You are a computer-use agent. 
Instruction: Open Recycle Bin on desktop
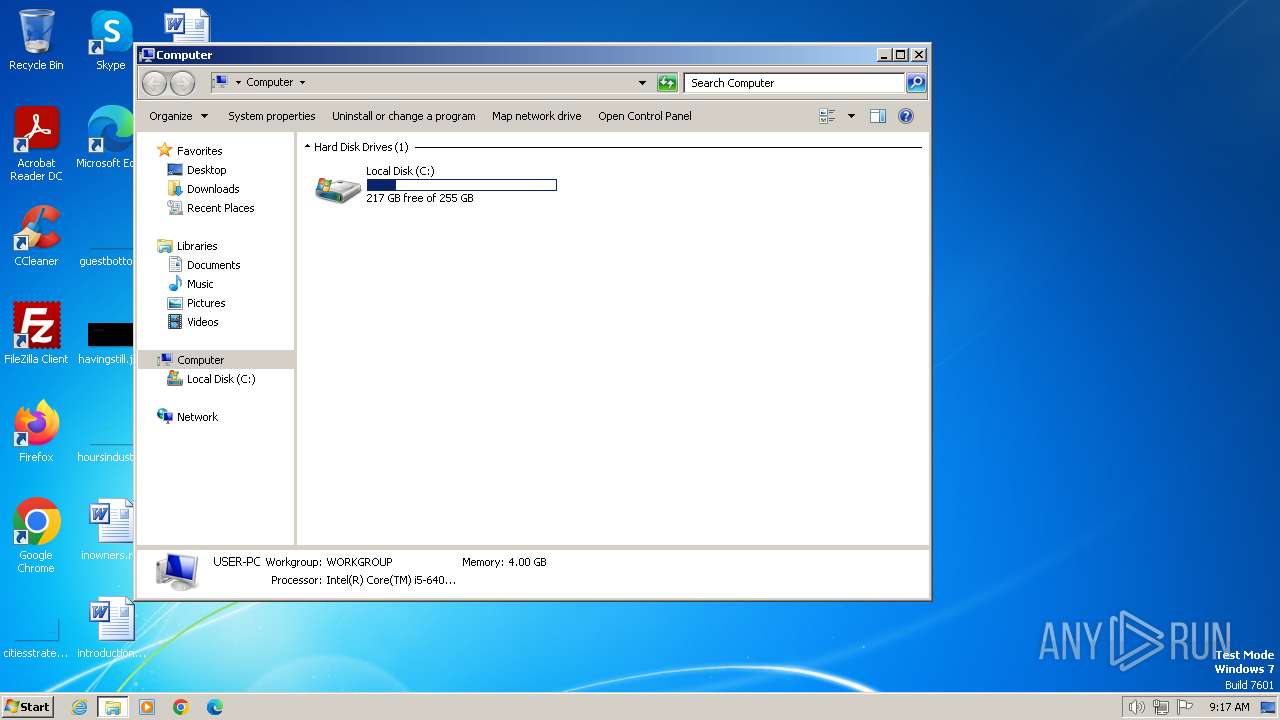36,40
